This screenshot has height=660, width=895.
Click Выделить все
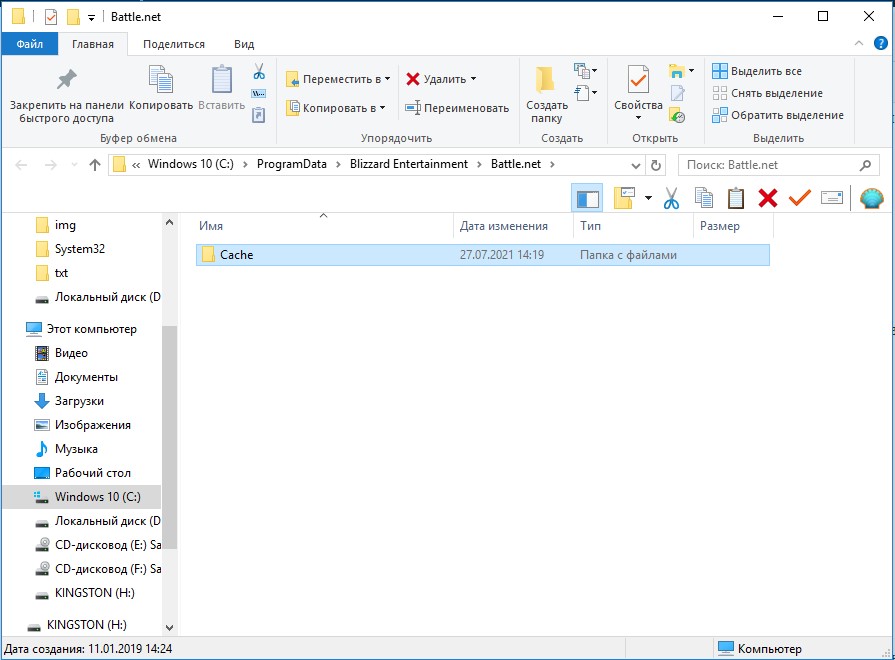coord(757,71)
